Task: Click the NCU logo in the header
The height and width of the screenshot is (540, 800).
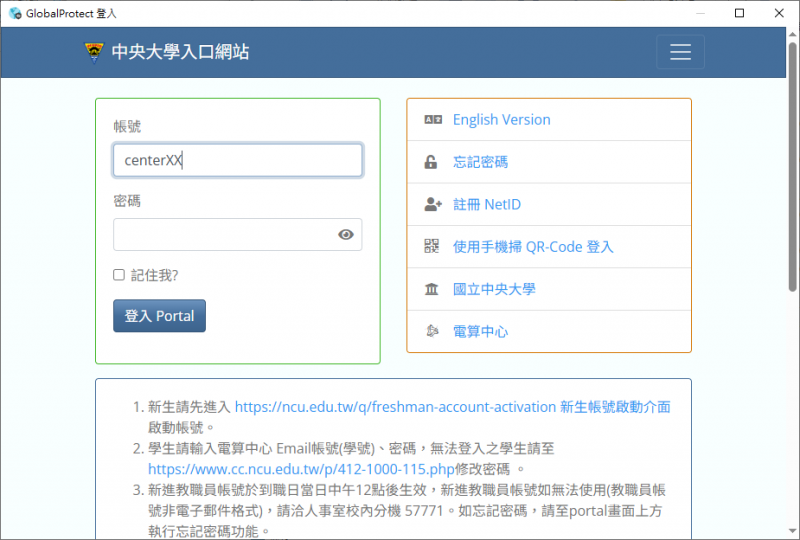Action: click(94, 52)
